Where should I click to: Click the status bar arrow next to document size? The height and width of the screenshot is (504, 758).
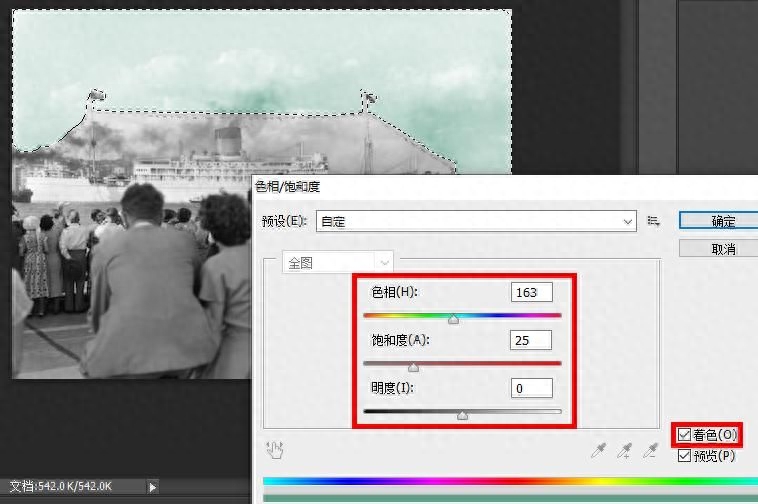point(152,487)
